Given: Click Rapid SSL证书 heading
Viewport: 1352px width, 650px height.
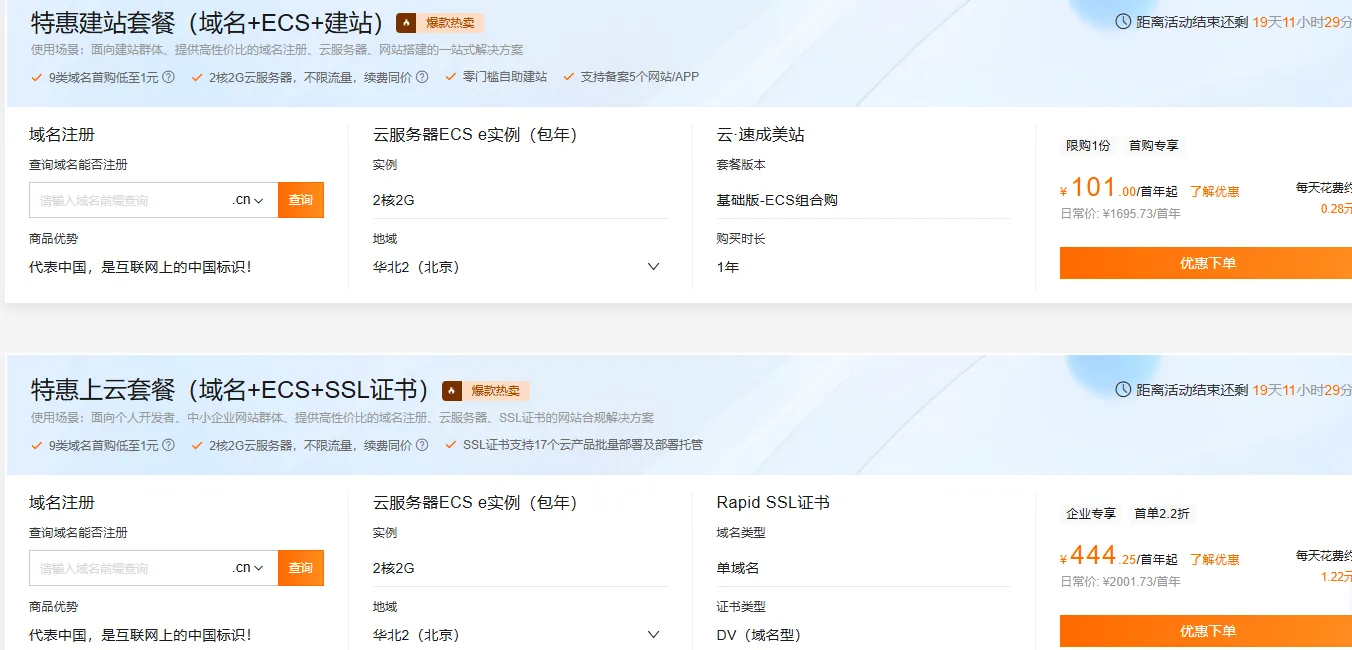Looking at the screenshot, I should pos(773,503).
